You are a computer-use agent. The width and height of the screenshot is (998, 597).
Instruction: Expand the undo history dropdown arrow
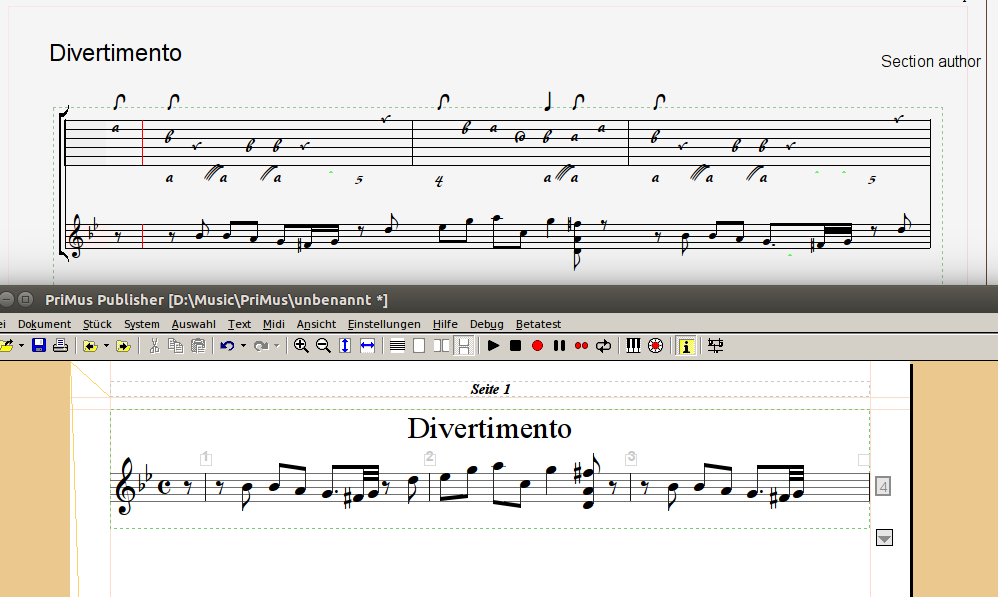(x=243, y=346)
